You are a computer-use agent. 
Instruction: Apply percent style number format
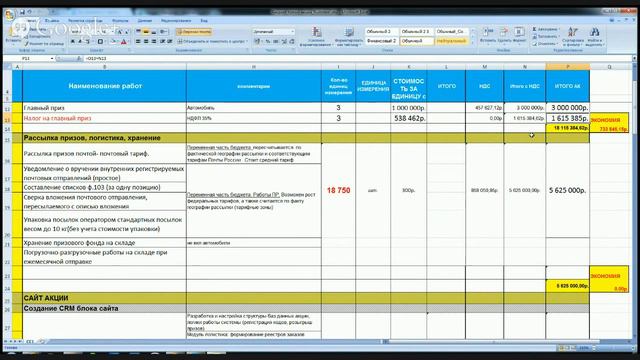[x=268, y=41]
